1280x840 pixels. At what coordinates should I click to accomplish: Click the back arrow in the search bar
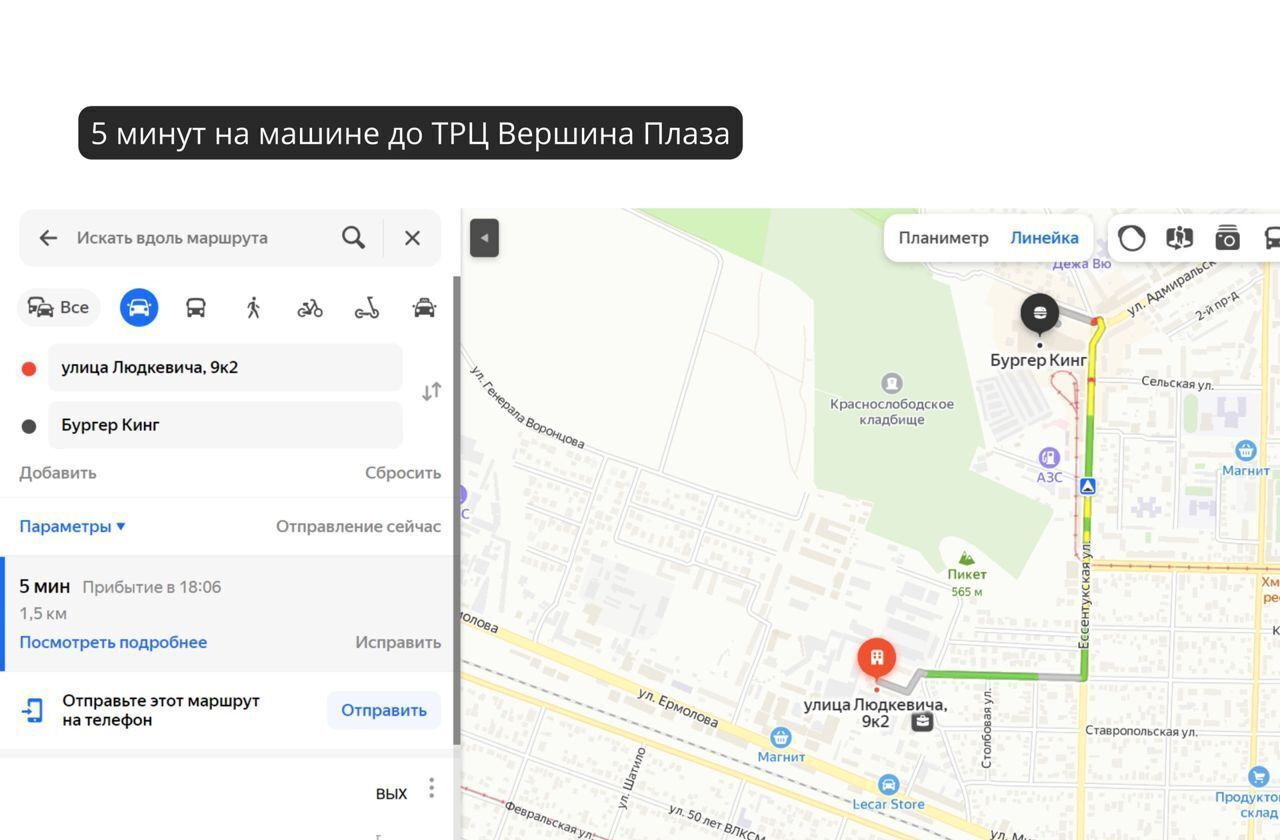48,238
